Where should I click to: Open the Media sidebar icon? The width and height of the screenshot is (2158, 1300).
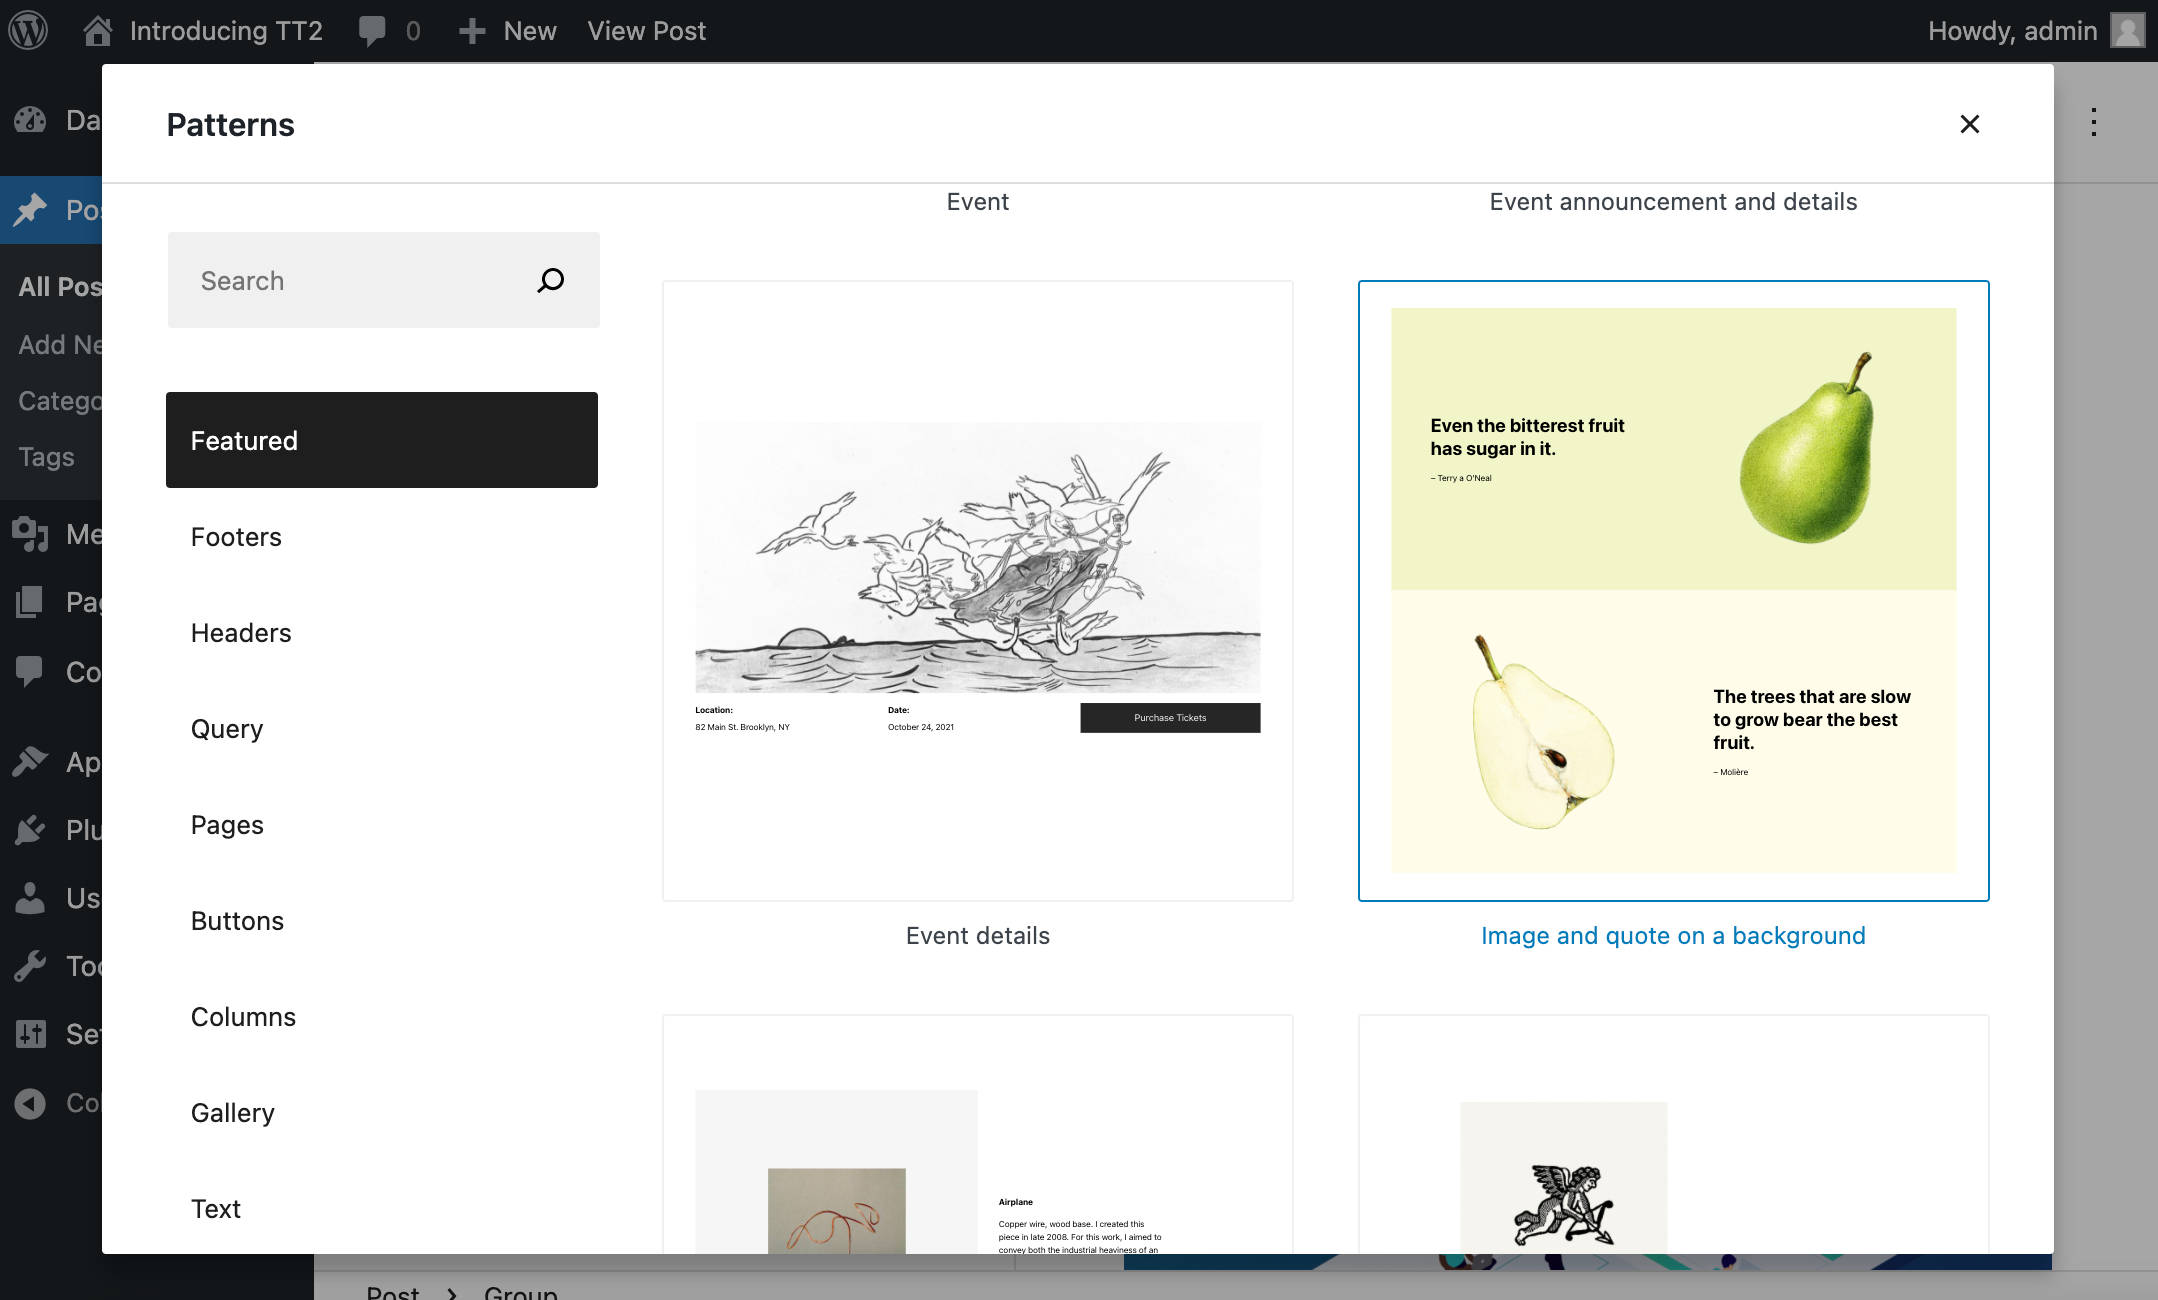click(x=30, y=534)
